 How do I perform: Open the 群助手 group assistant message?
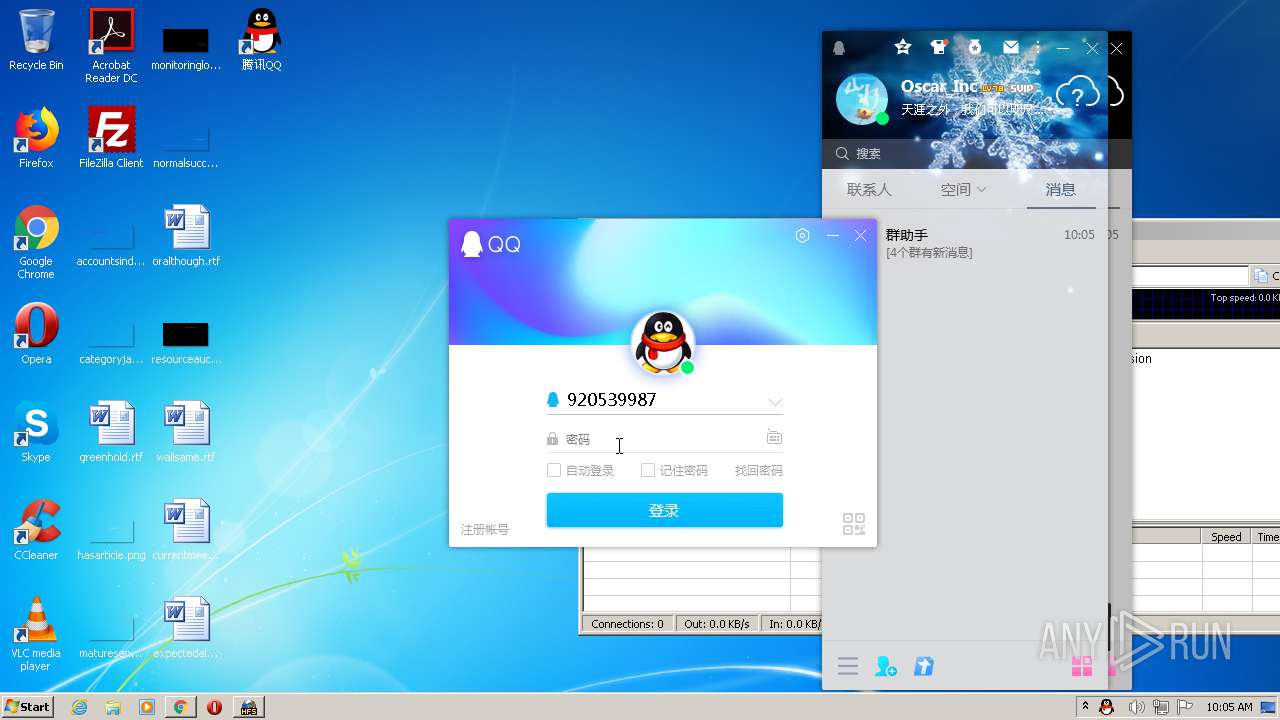pos(964,243)
